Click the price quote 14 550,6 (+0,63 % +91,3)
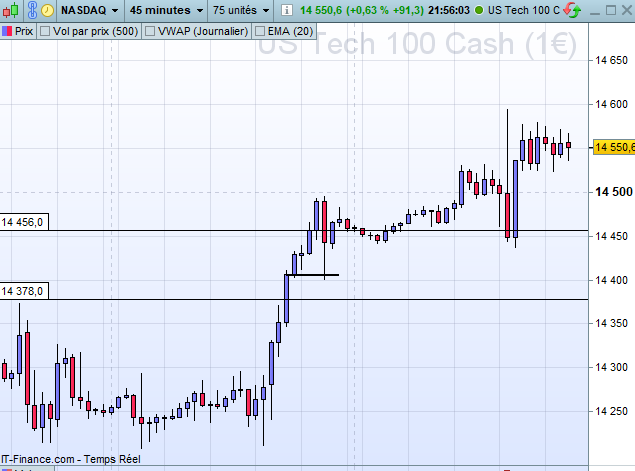 (x=362, y=10)
